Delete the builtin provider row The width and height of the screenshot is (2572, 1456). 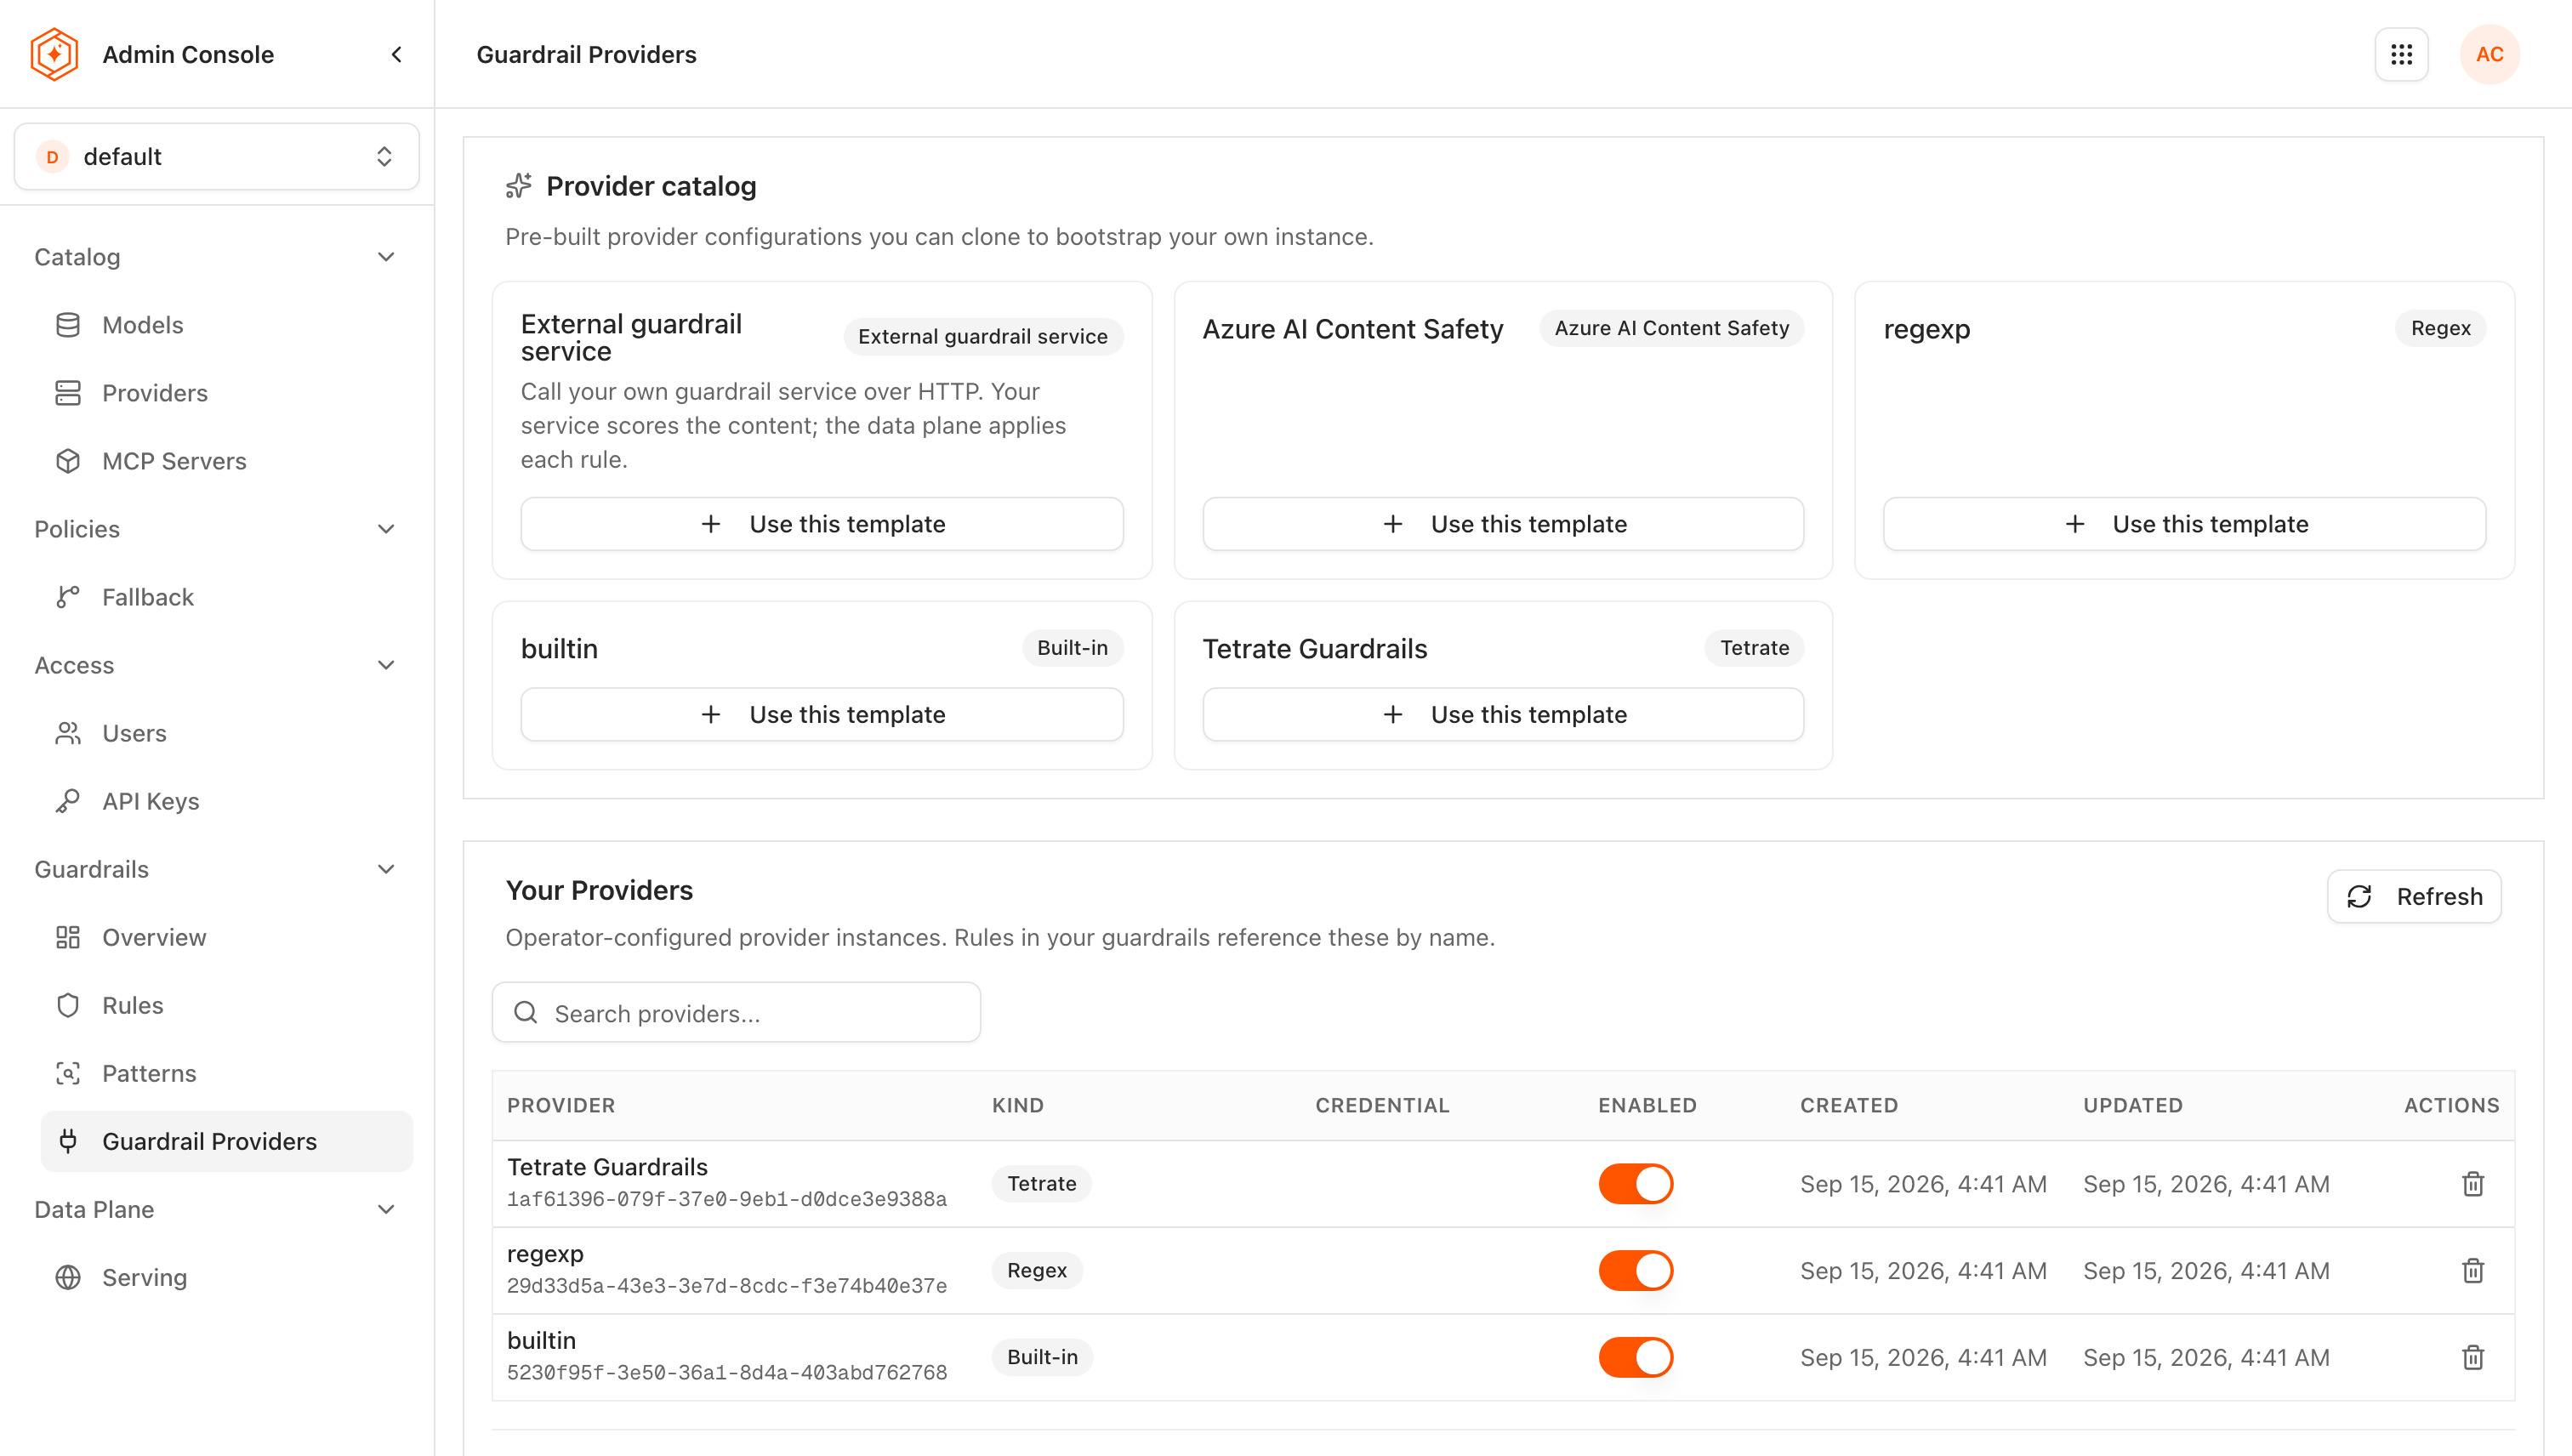2472,1357
